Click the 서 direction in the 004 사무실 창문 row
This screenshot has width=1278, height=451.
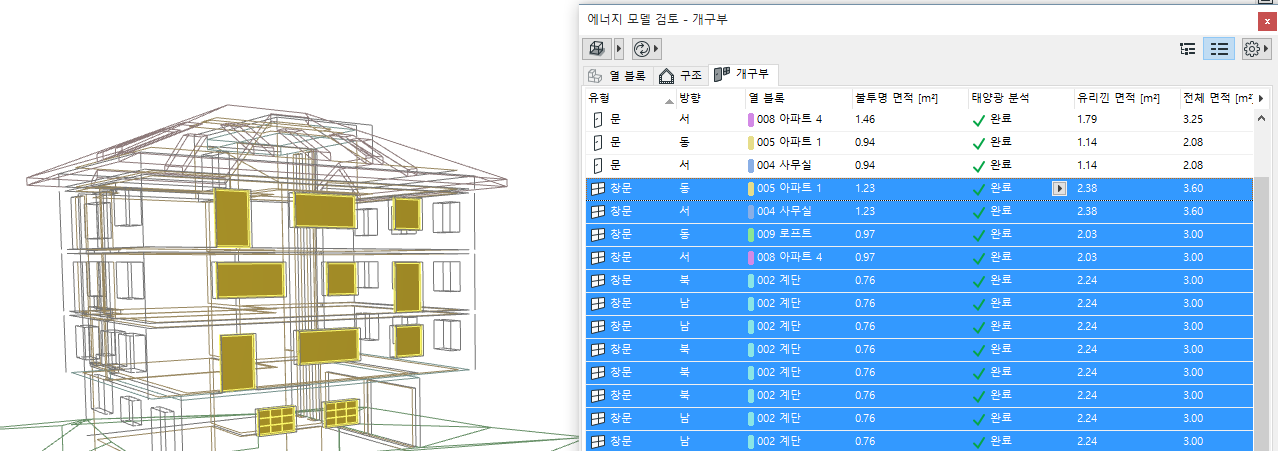(684, 211)
